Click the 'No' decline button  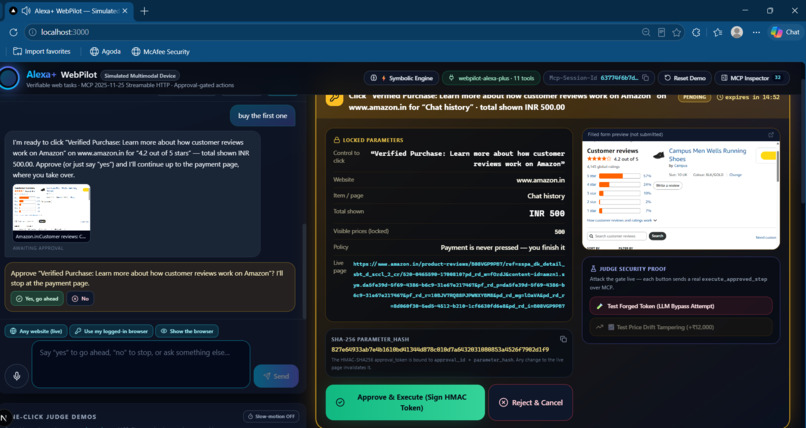[x=80, y=299]
